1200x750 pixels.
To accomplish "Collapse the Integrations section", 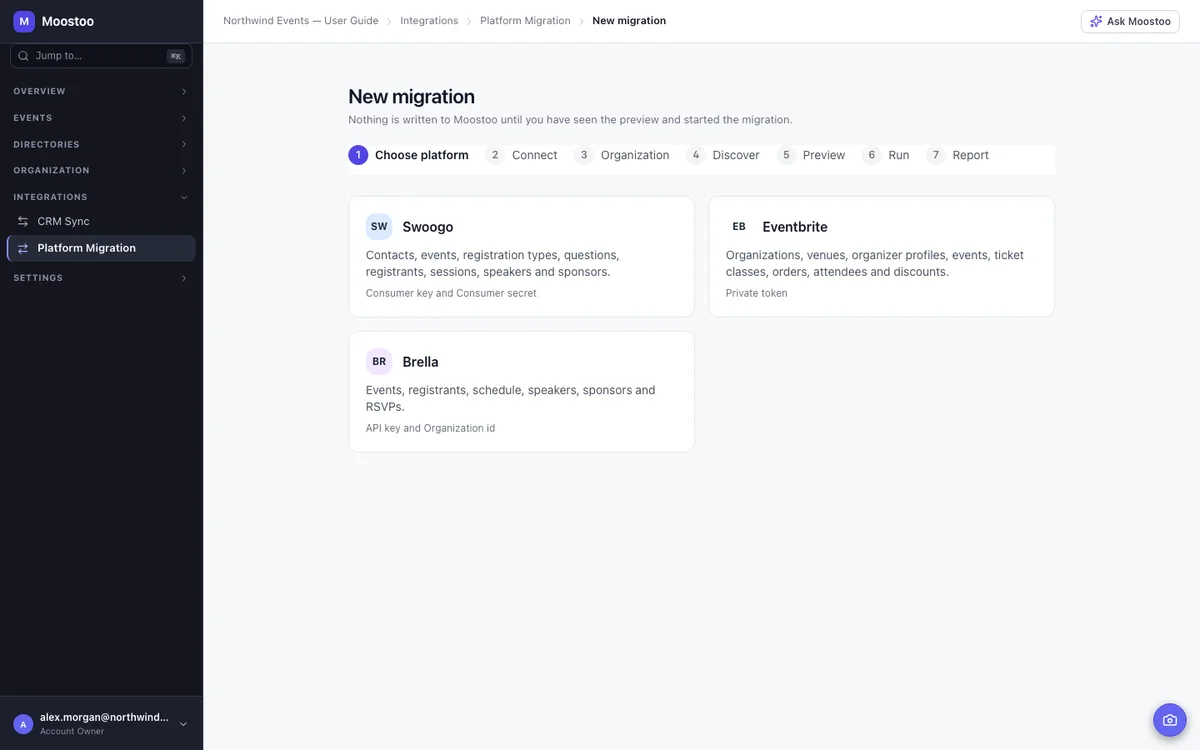I will click(x=101, y=197).
